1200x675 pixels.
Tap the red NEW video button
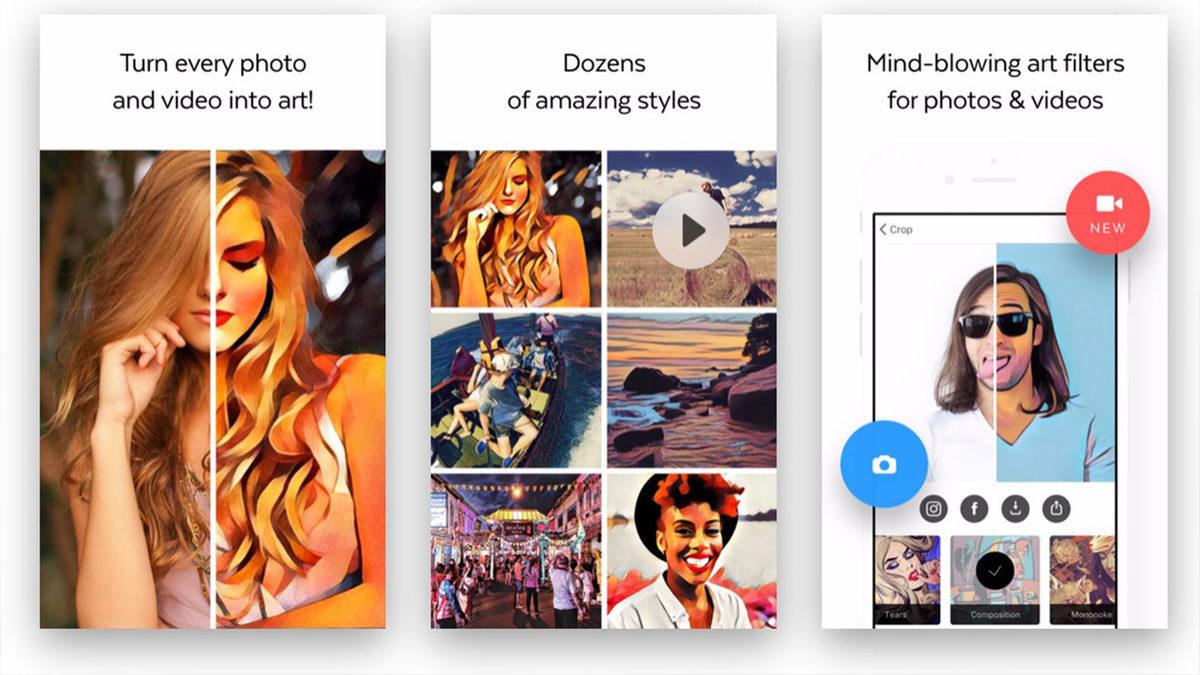[x=1107, y=212]
